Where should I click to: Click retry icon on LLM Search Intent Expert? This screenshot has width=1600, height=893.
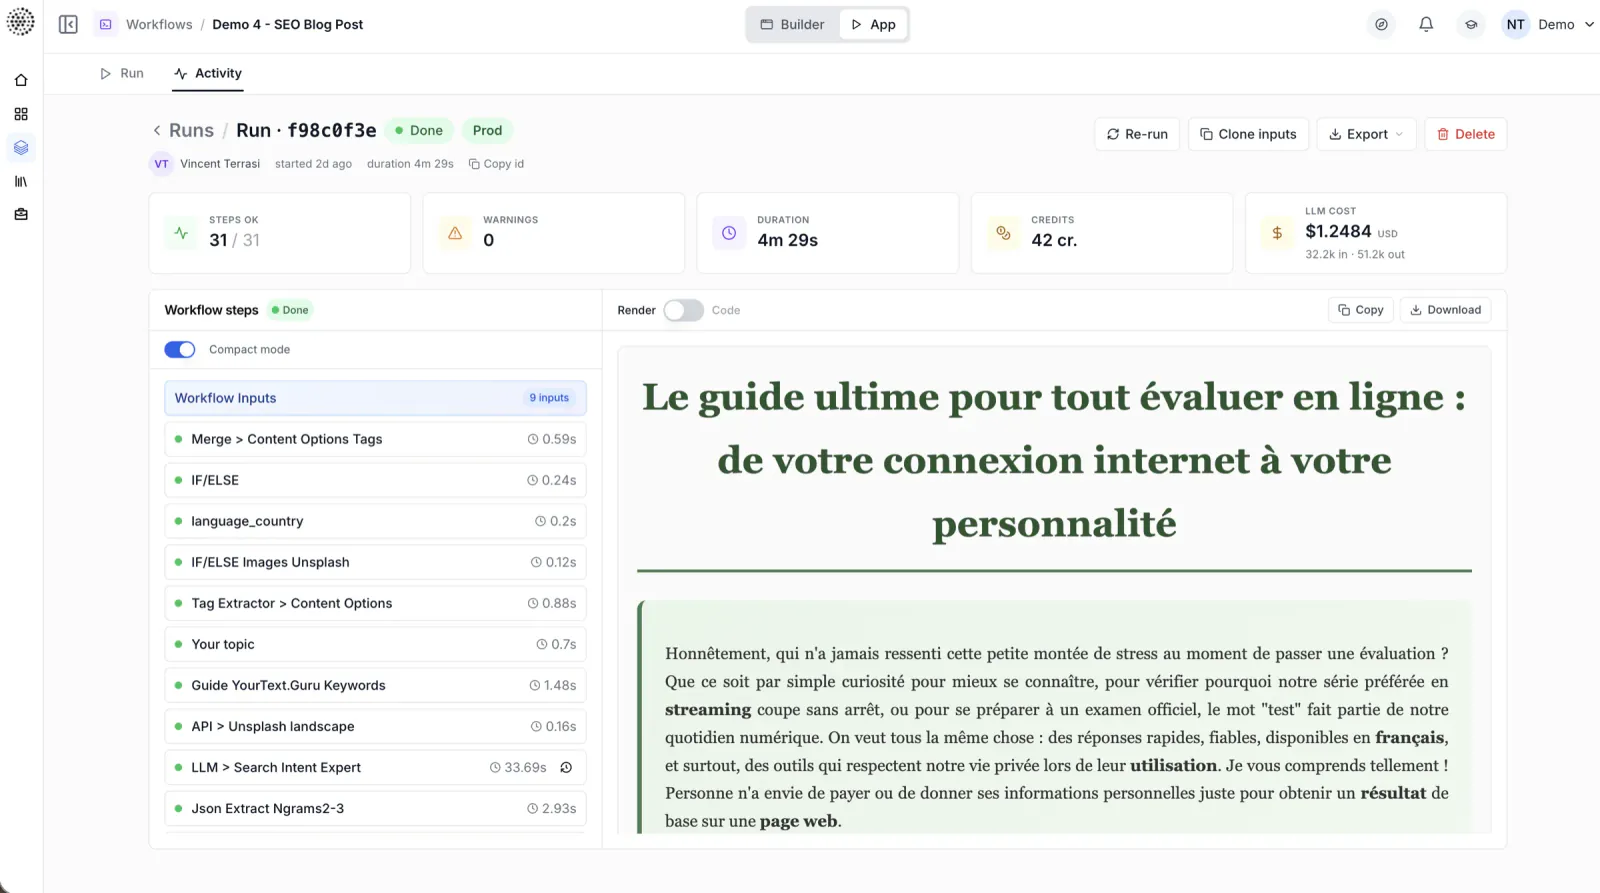[x=566, y=767]
